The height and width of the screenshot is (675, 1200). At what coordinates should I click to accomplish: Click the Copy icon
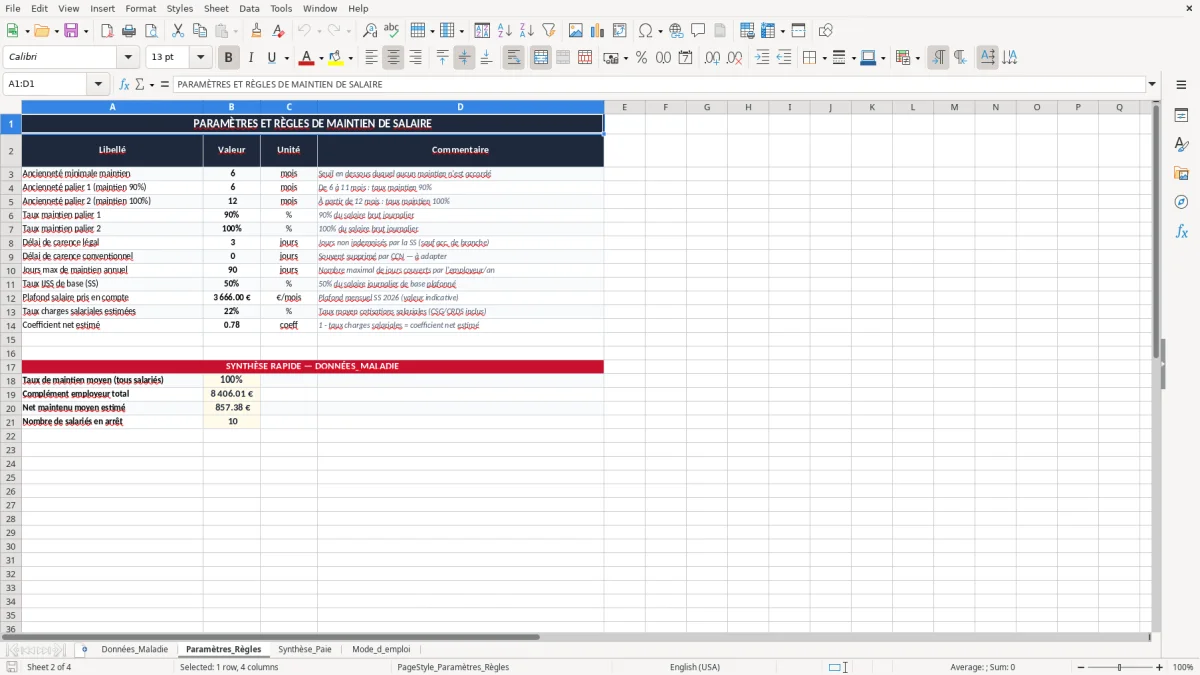pyautogui.click(x=199, y=31)
